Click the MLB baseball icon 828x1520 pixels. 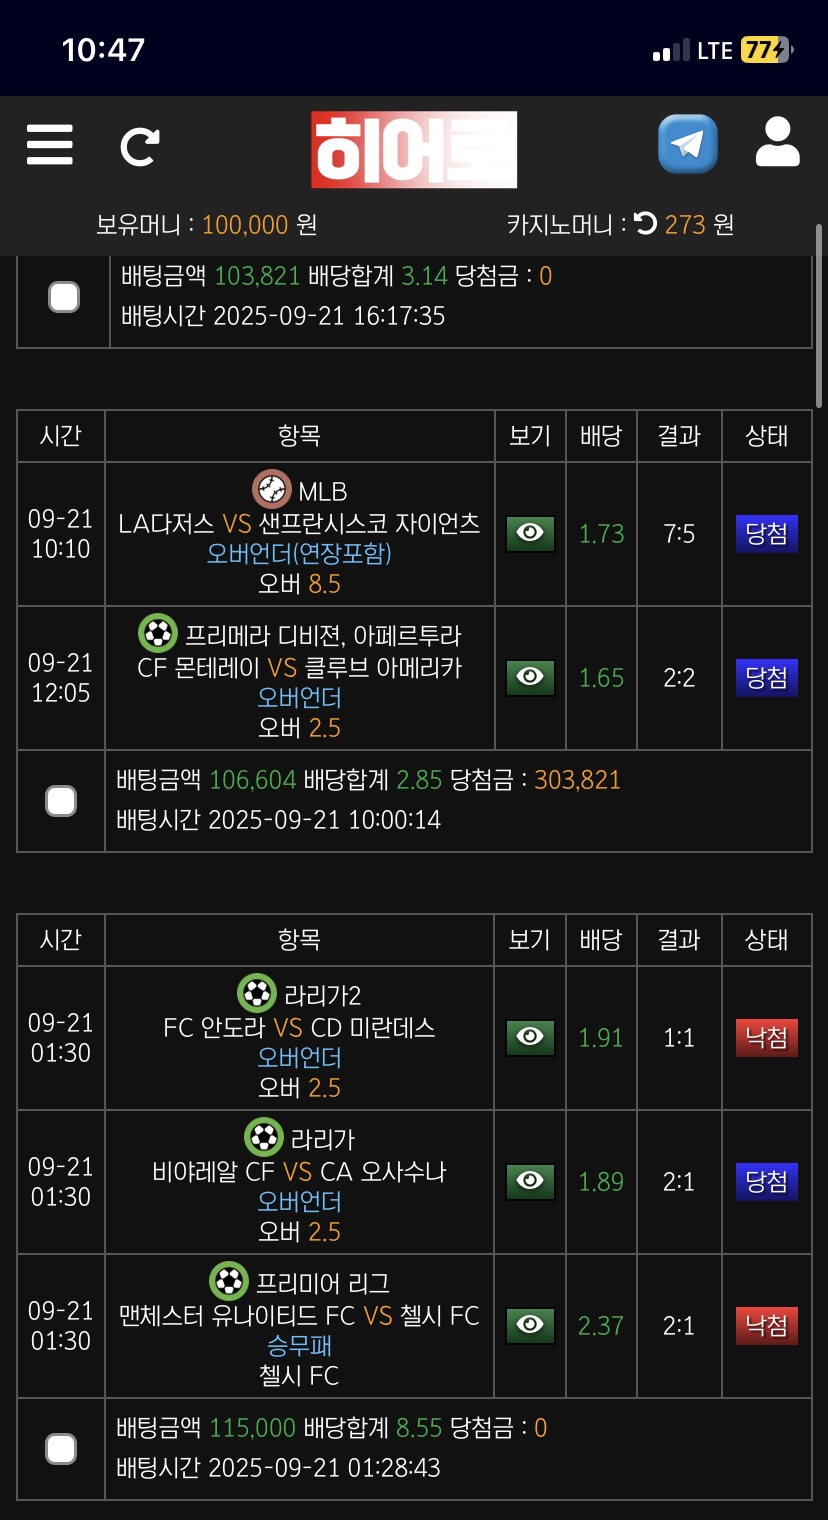272,490
